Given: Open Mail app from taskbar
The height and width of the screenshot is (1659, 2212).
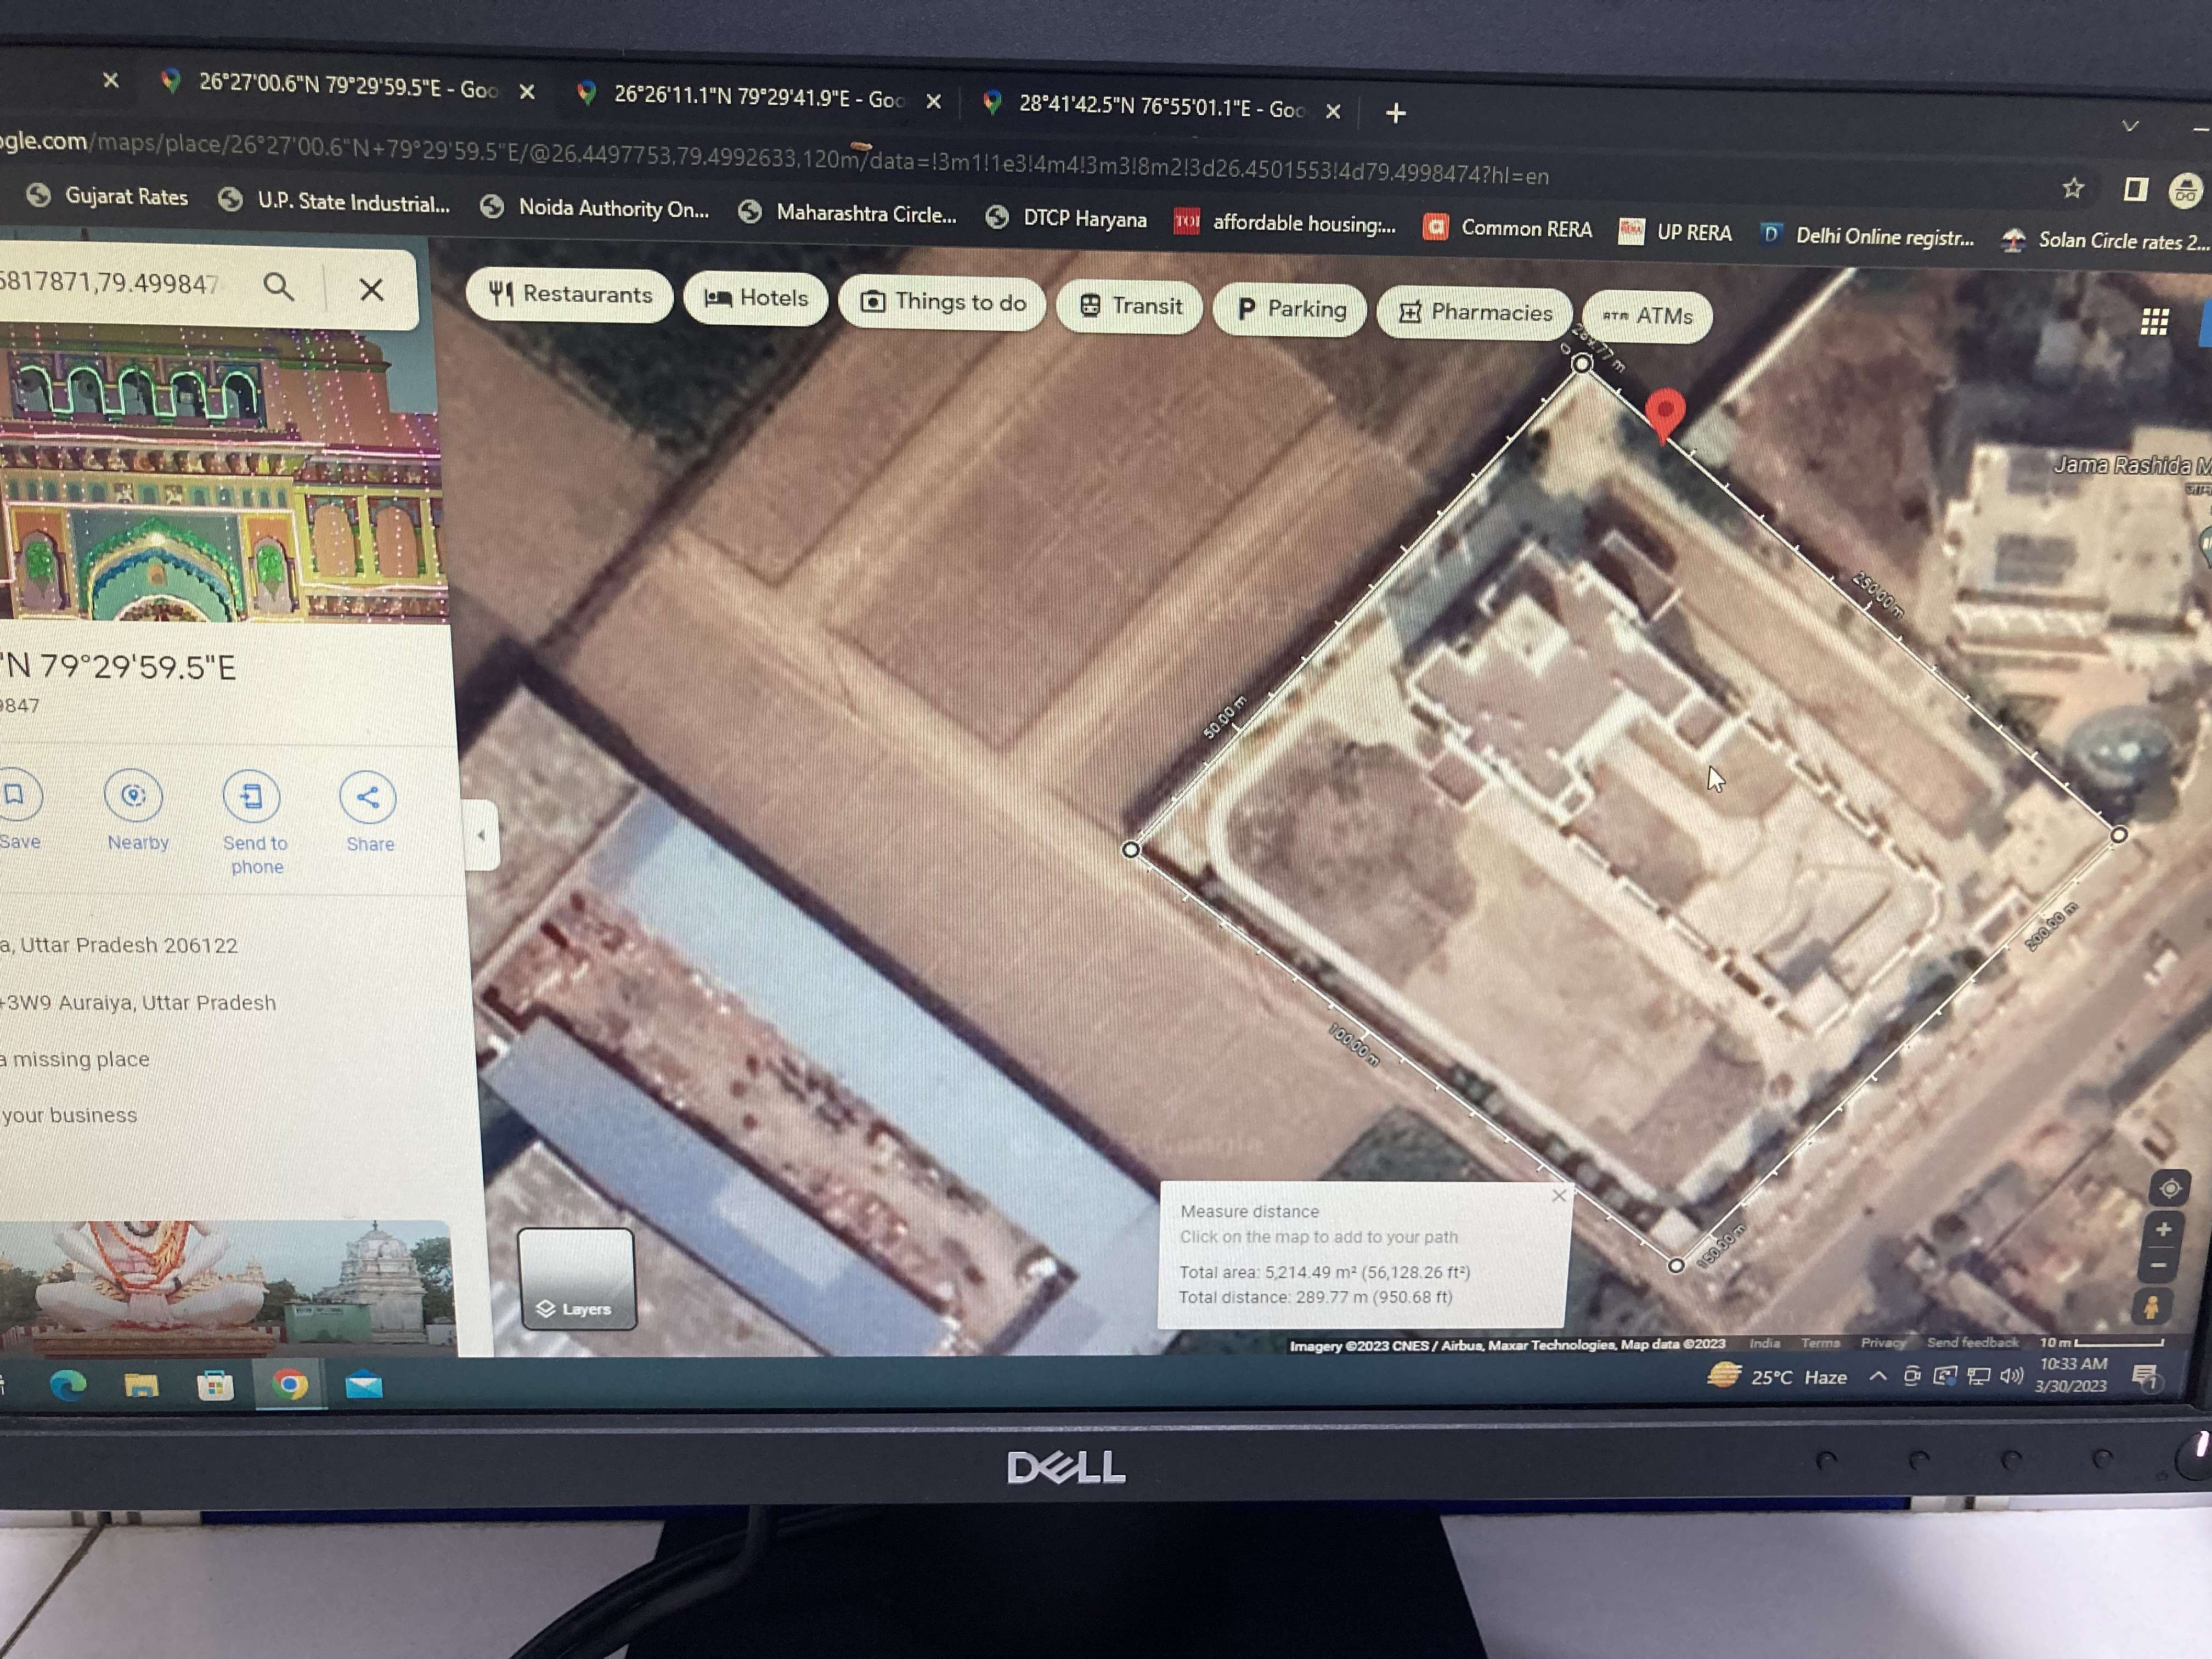Looking at the screenshot, I should 364,1386.
